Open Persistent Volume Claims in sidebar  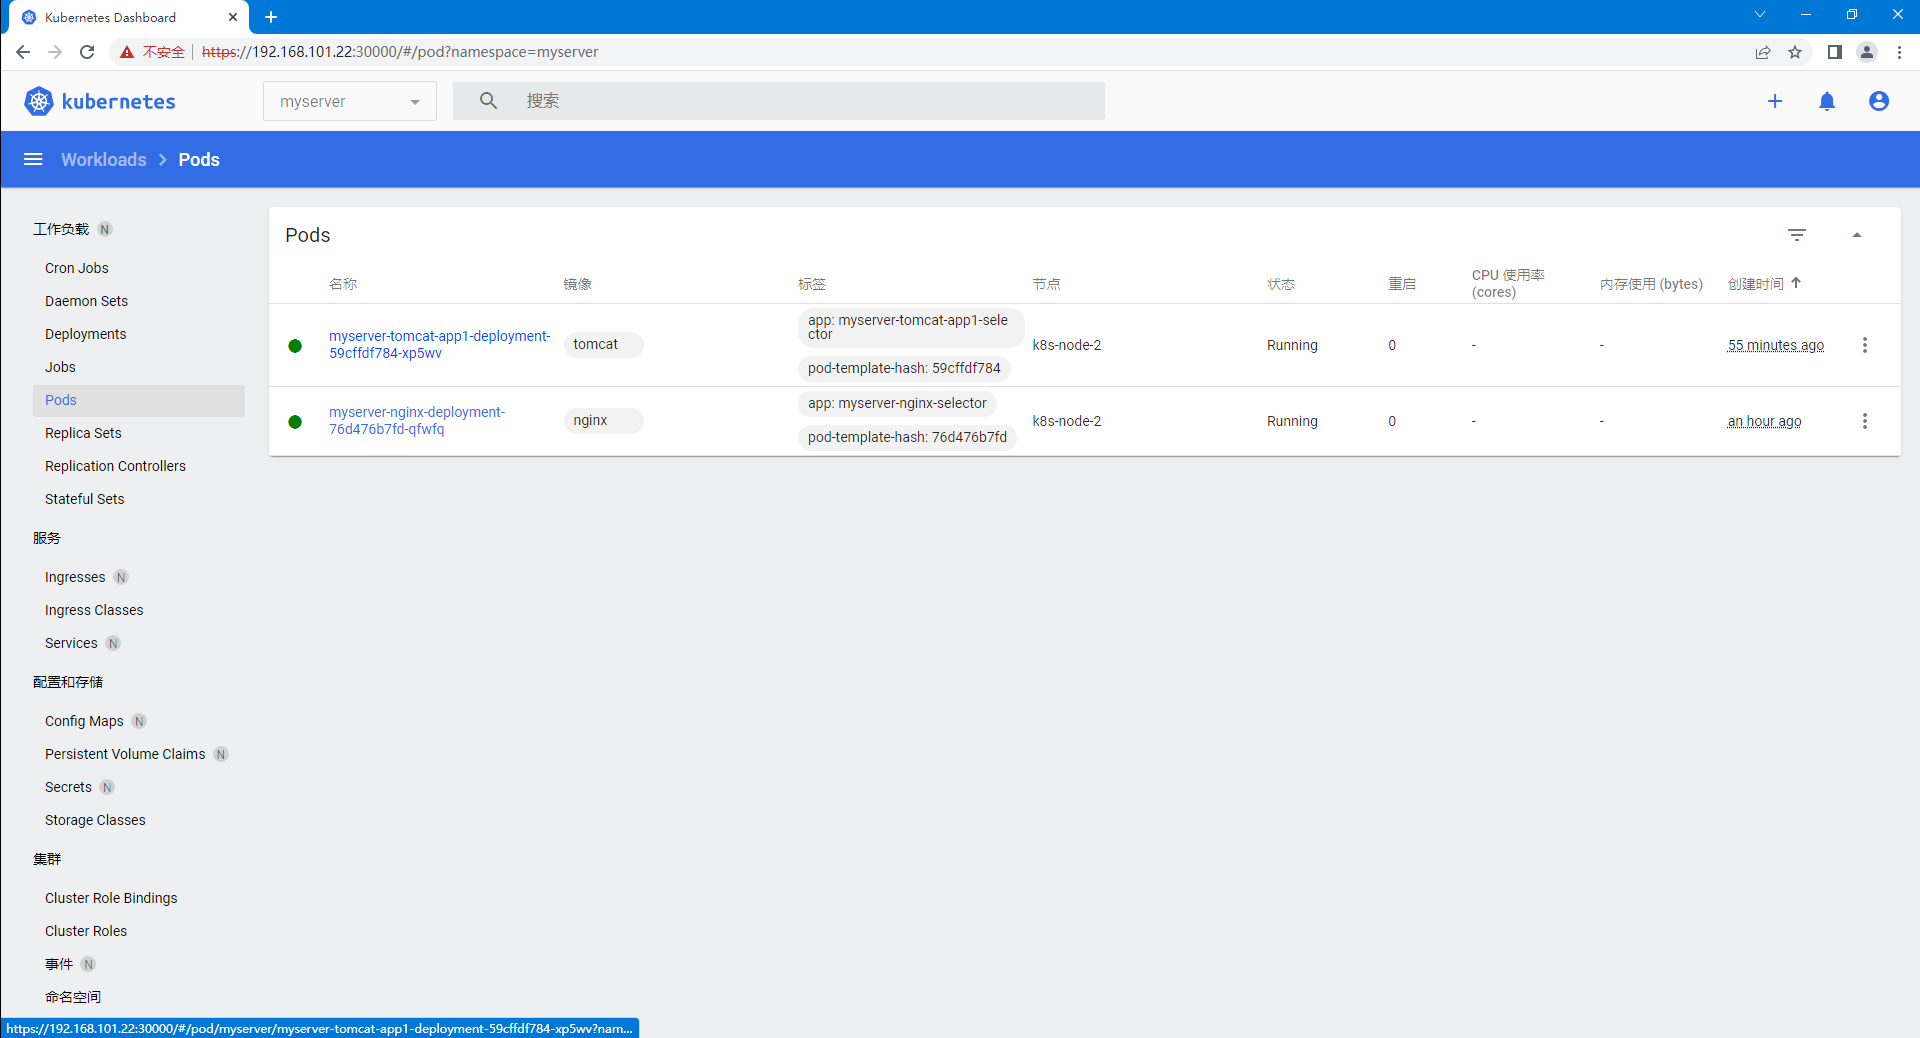(x=125, y=754)
